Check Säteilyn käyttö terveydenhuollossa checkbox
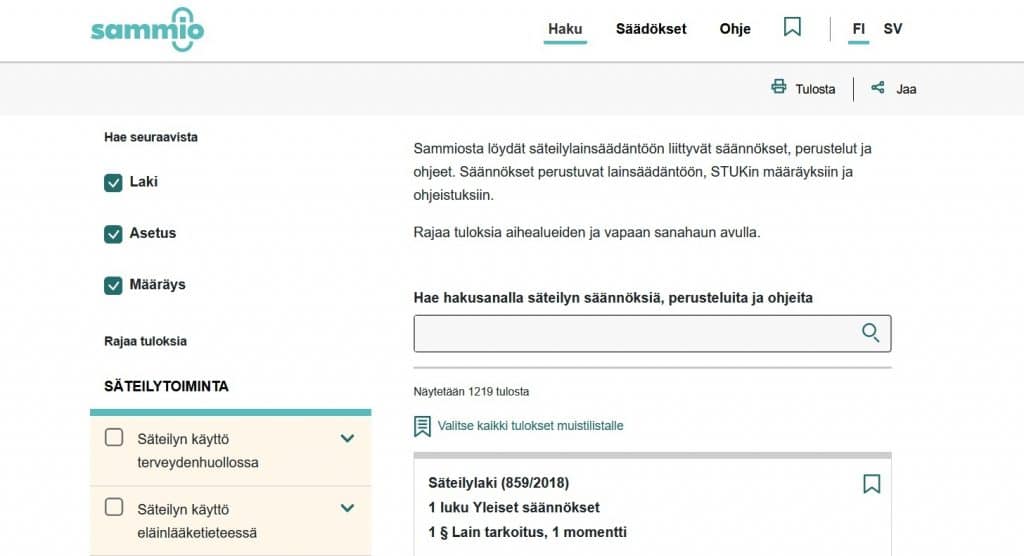1024x556 pixels. coord(114,437)
